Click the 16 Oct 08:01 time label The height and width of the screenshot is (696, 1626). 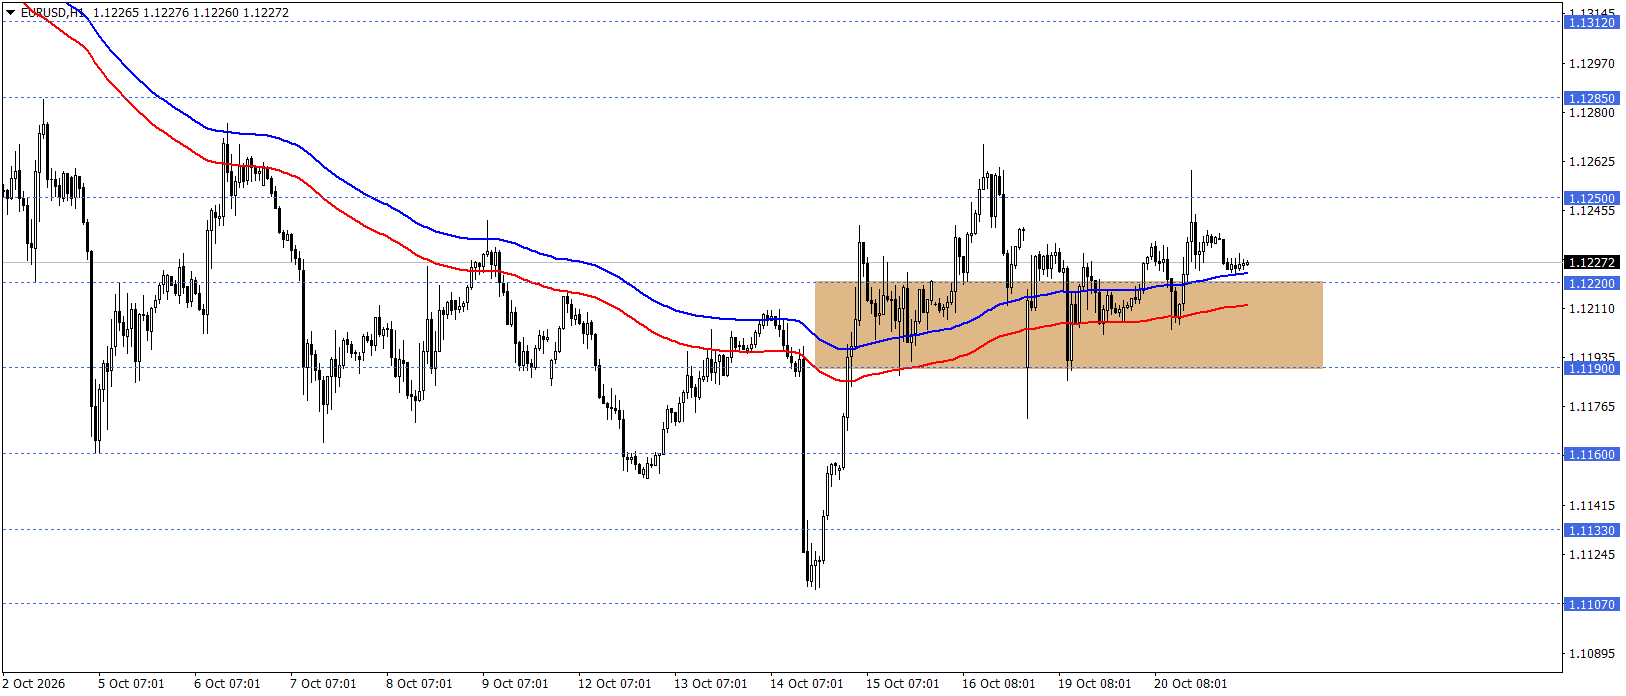[999, 683]
